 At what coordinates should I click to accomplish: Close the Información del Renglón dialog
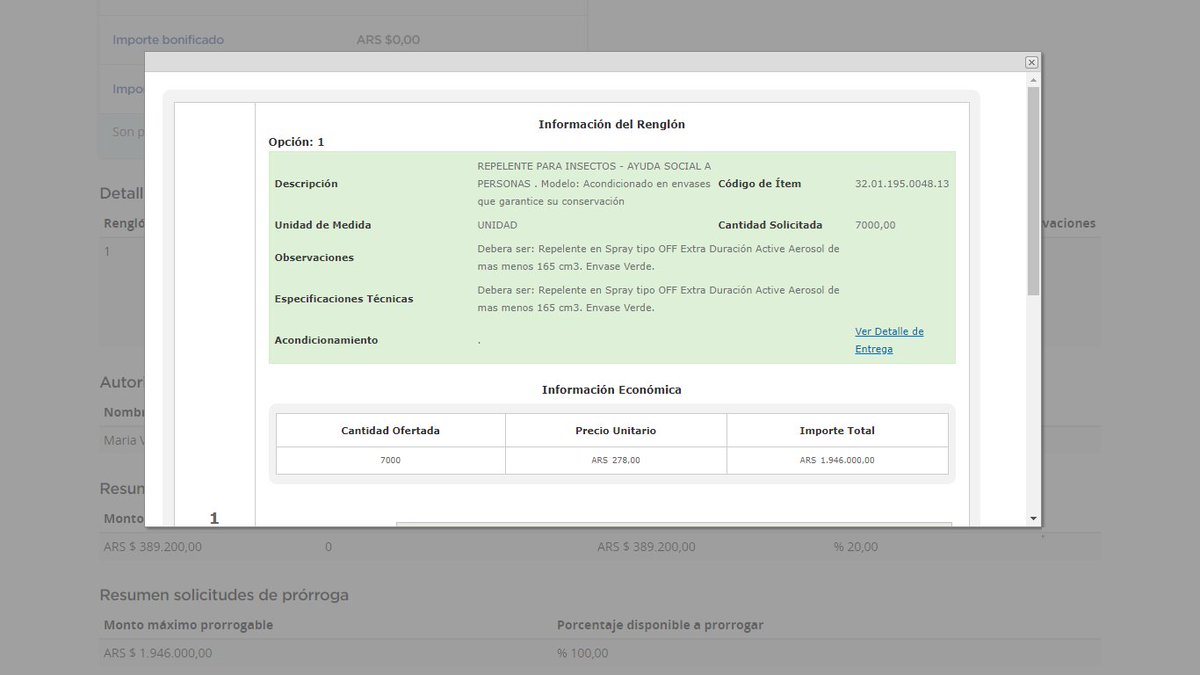click(x=1031, y=62)
